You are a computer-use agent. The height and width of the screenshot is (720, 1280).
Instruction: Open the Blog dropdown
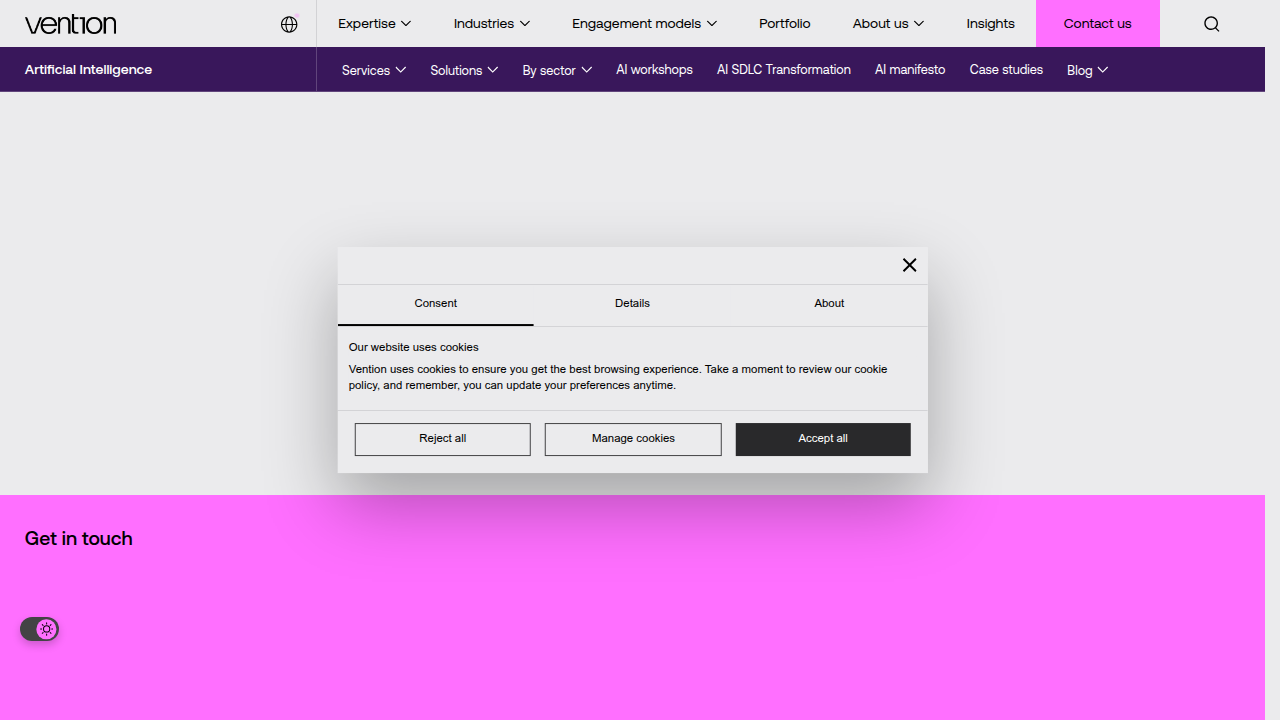coord(1087,70)
